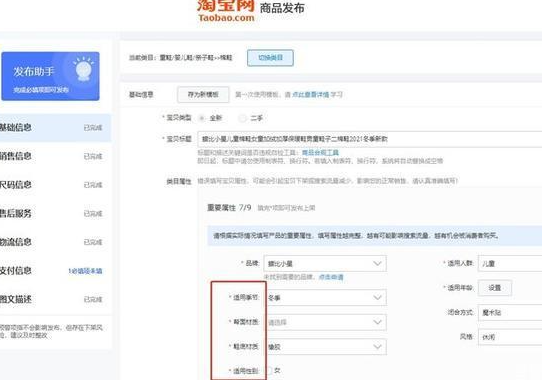Check the 女 gender checkbox
542x380 pixels.
point(269,371)
